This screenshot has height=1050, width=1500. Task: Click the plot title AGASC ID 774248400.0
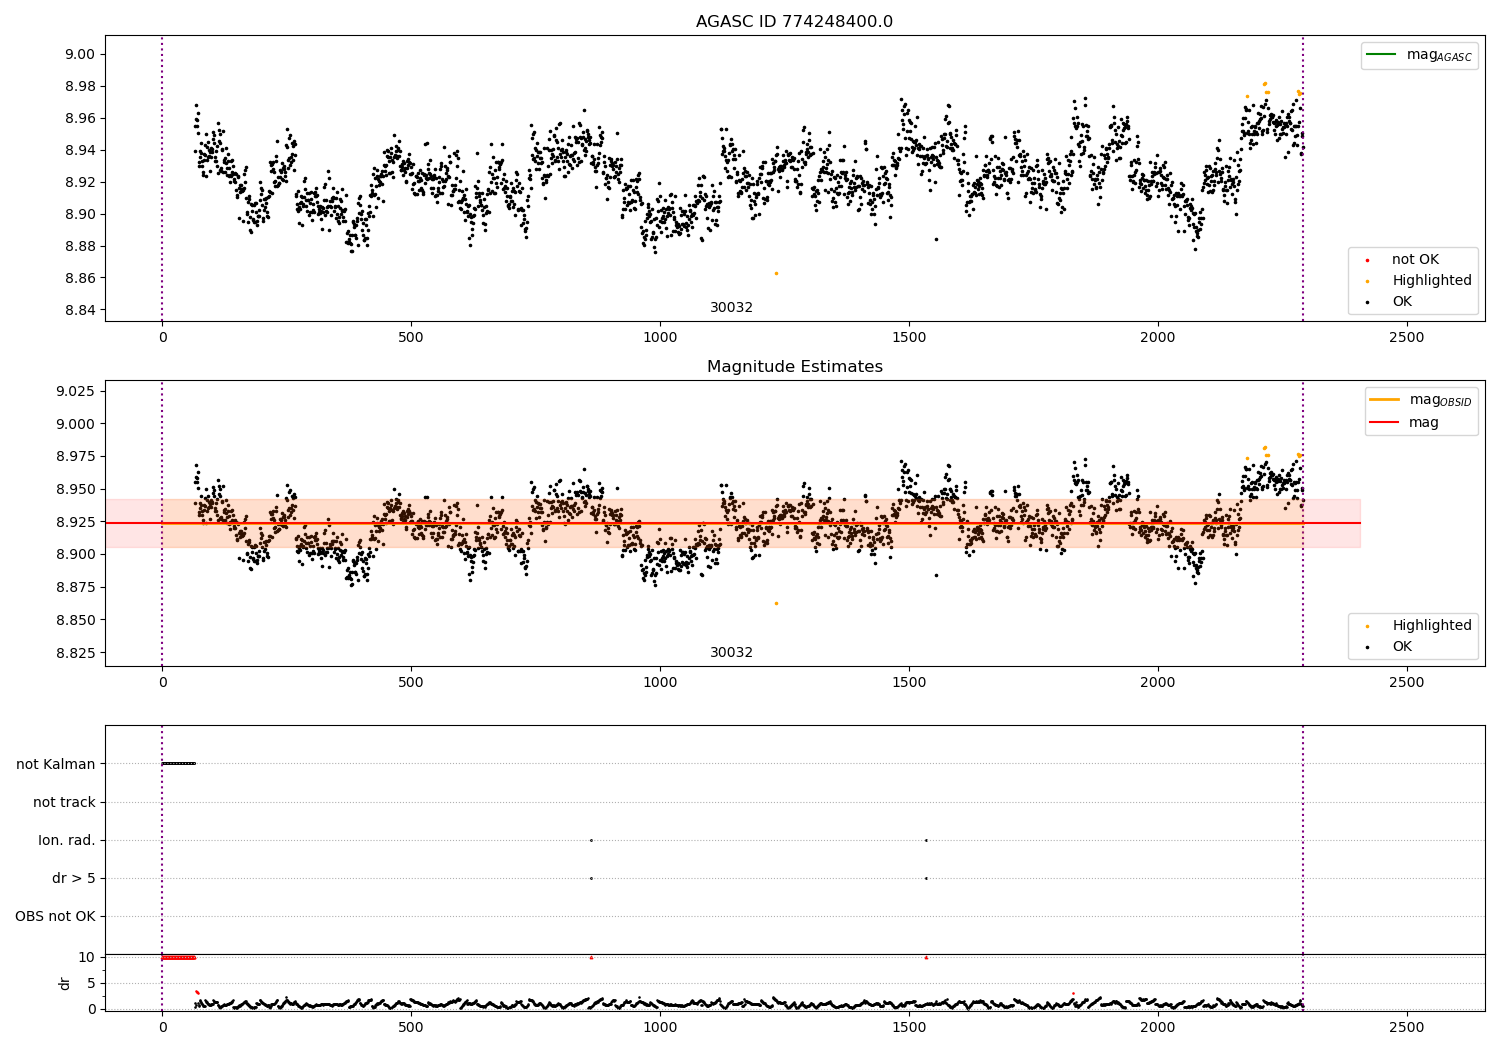pyautogui.click(x=794, y=22)
